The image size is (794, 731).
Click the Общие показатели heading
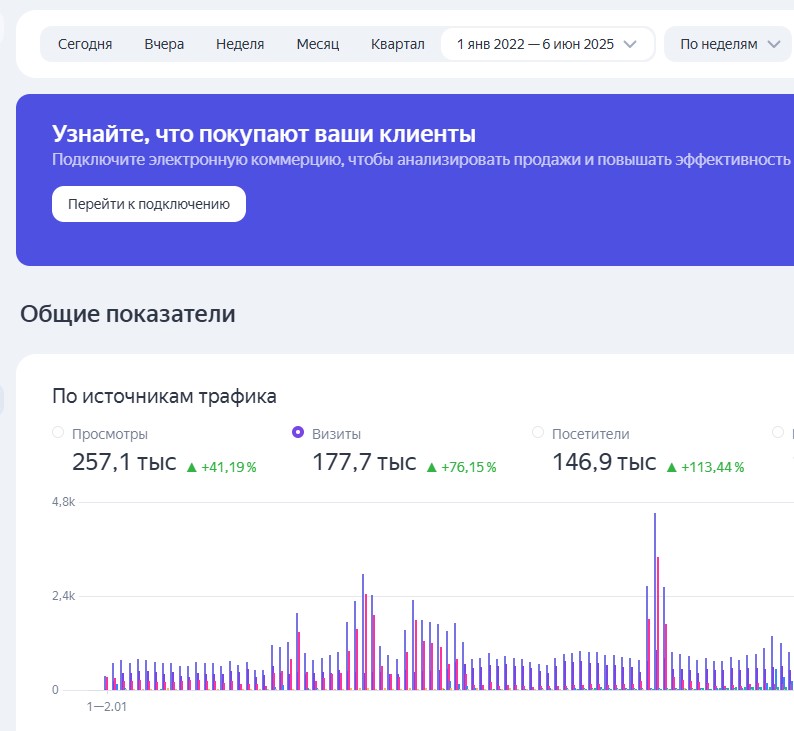coord(128,314)
